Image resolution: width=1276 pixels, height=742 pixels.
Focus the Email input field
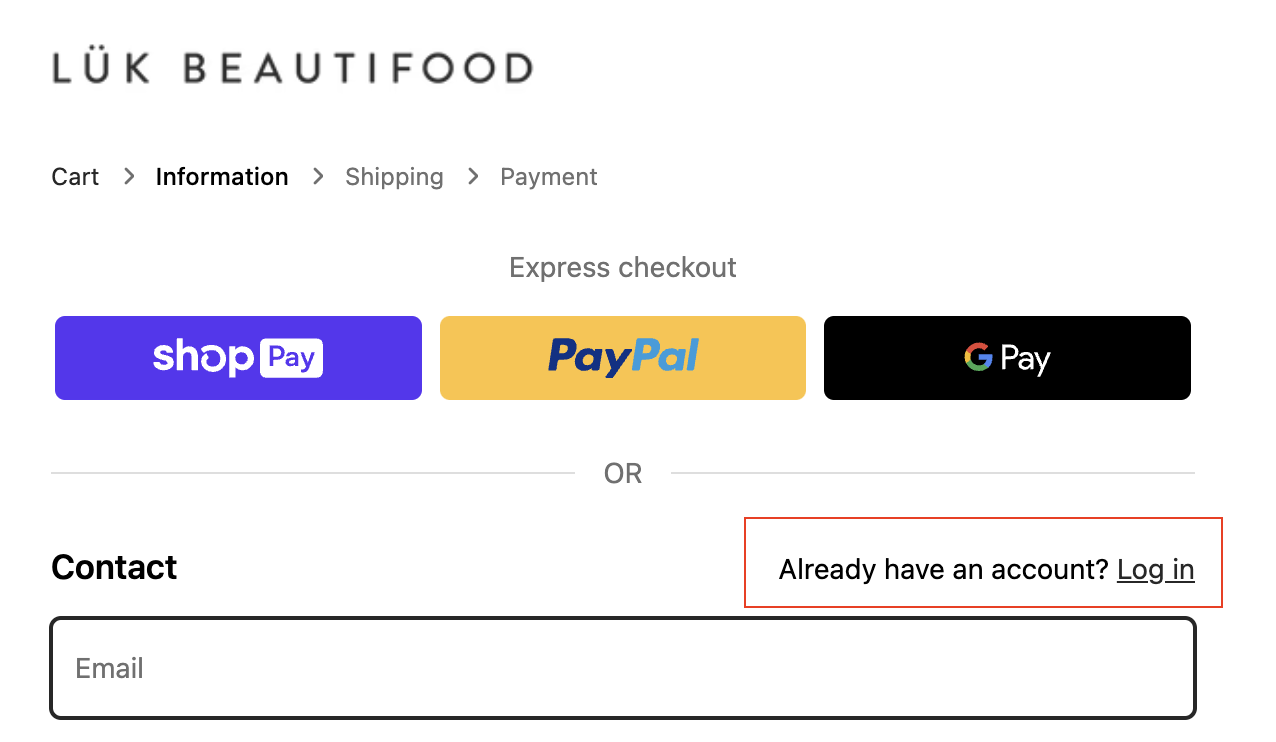[x=623, y=668]
